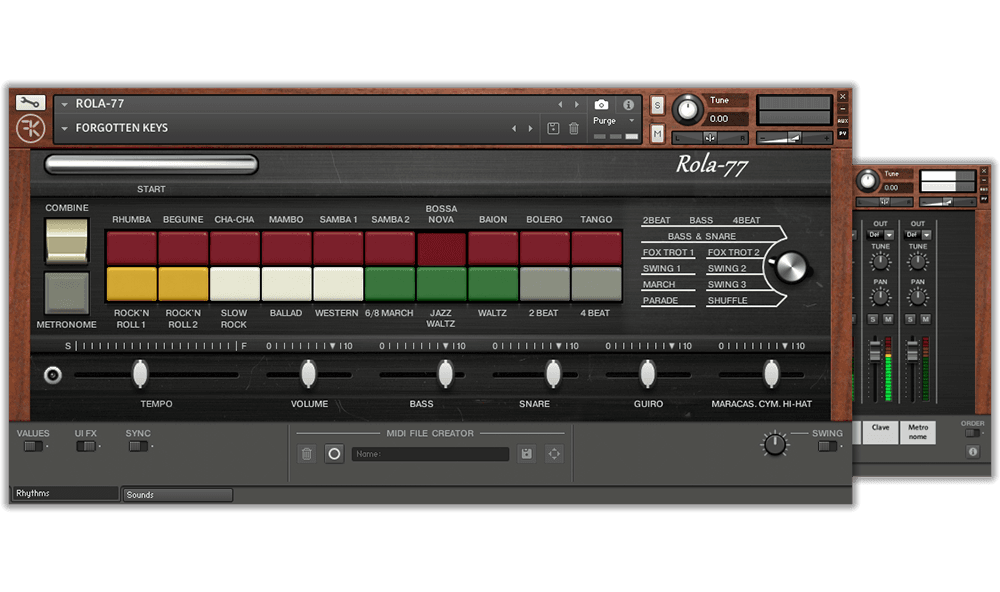Click the round tempo tap button left of Tempo

tap(52, 375)
